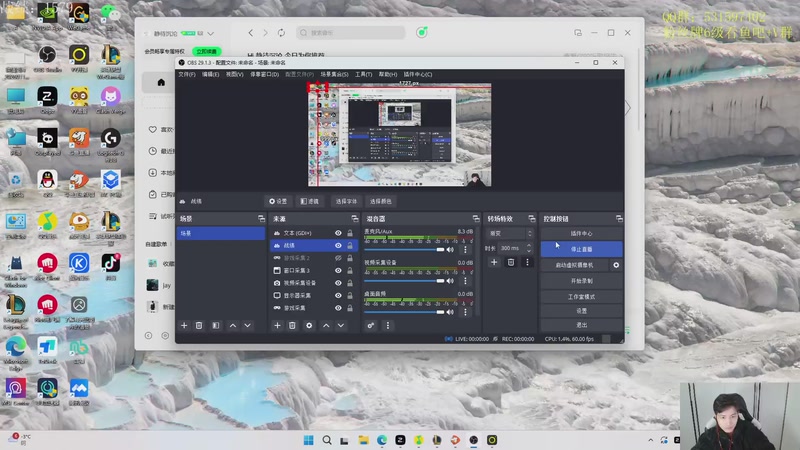Open three-dot menu in 转场特效 dock
The height and width of the screenshot is (450, 800).
click(x=527, y=262)
